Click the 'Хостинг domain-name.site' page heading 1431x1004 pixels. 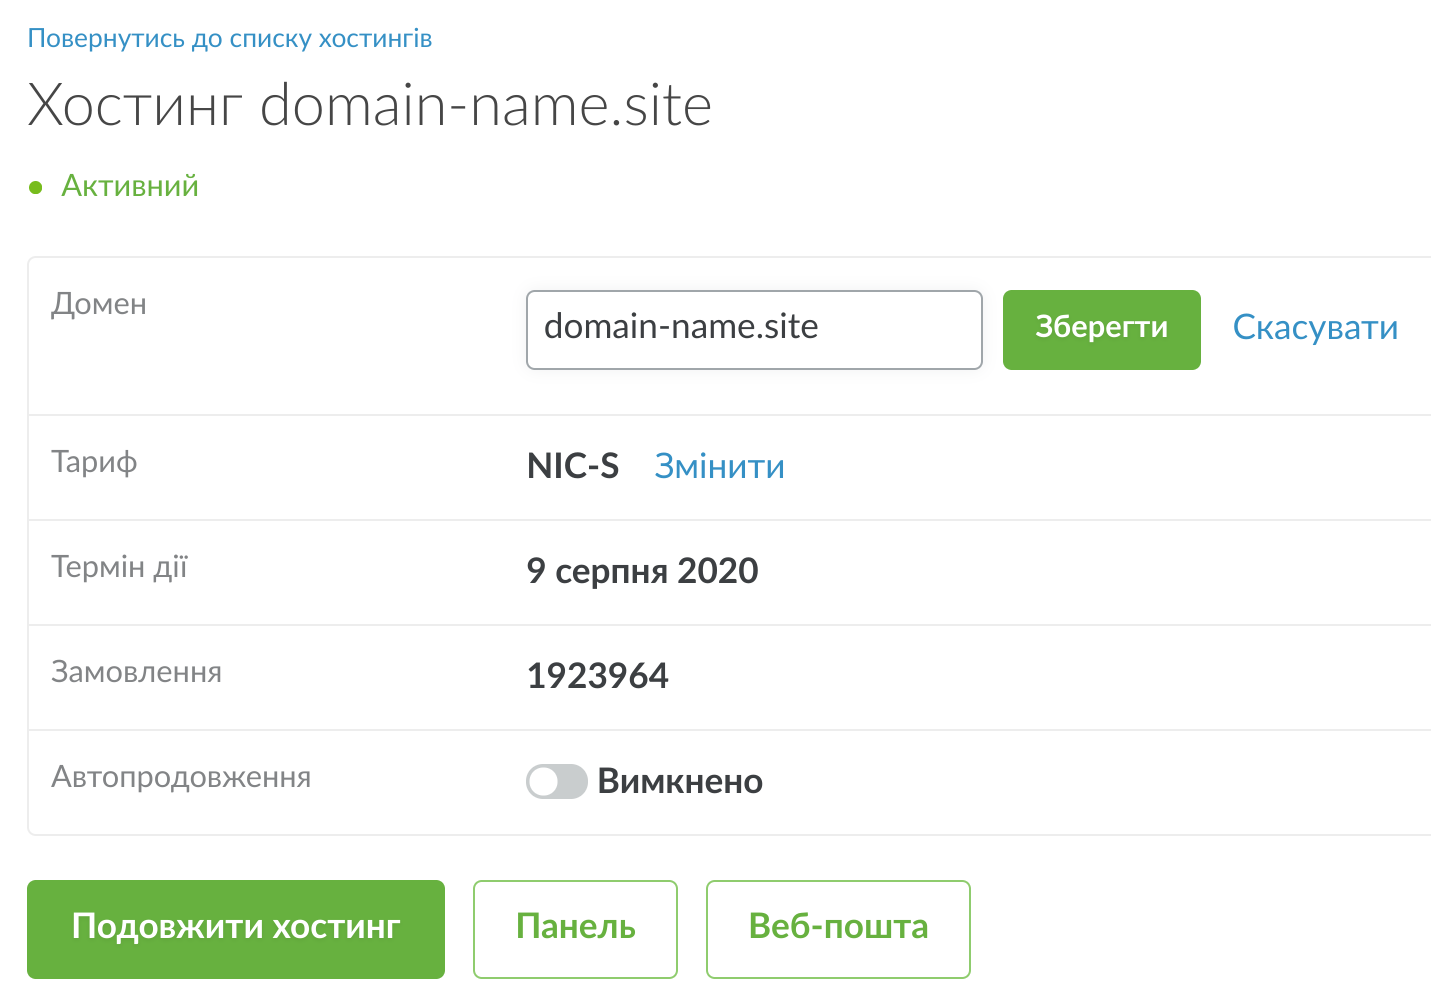click(x=369, y=106)
